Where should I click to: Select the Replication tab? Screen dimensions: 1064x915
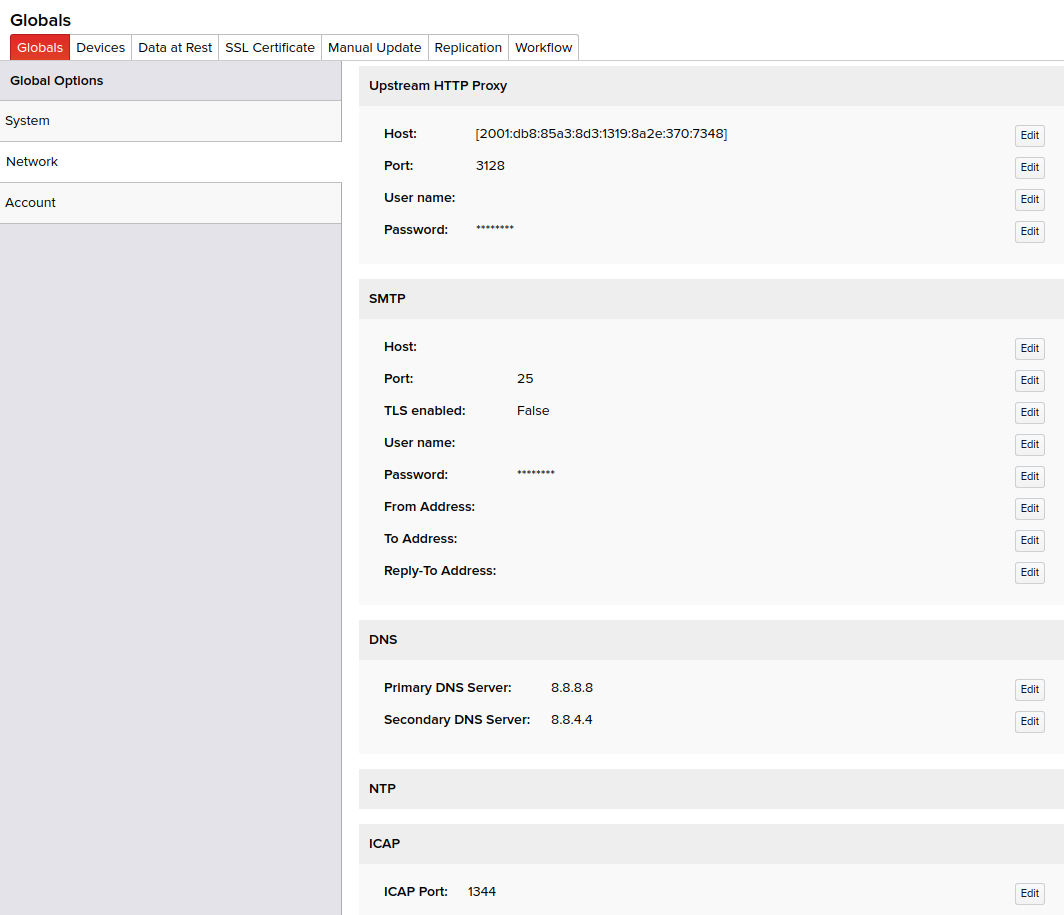click(468, 48)
